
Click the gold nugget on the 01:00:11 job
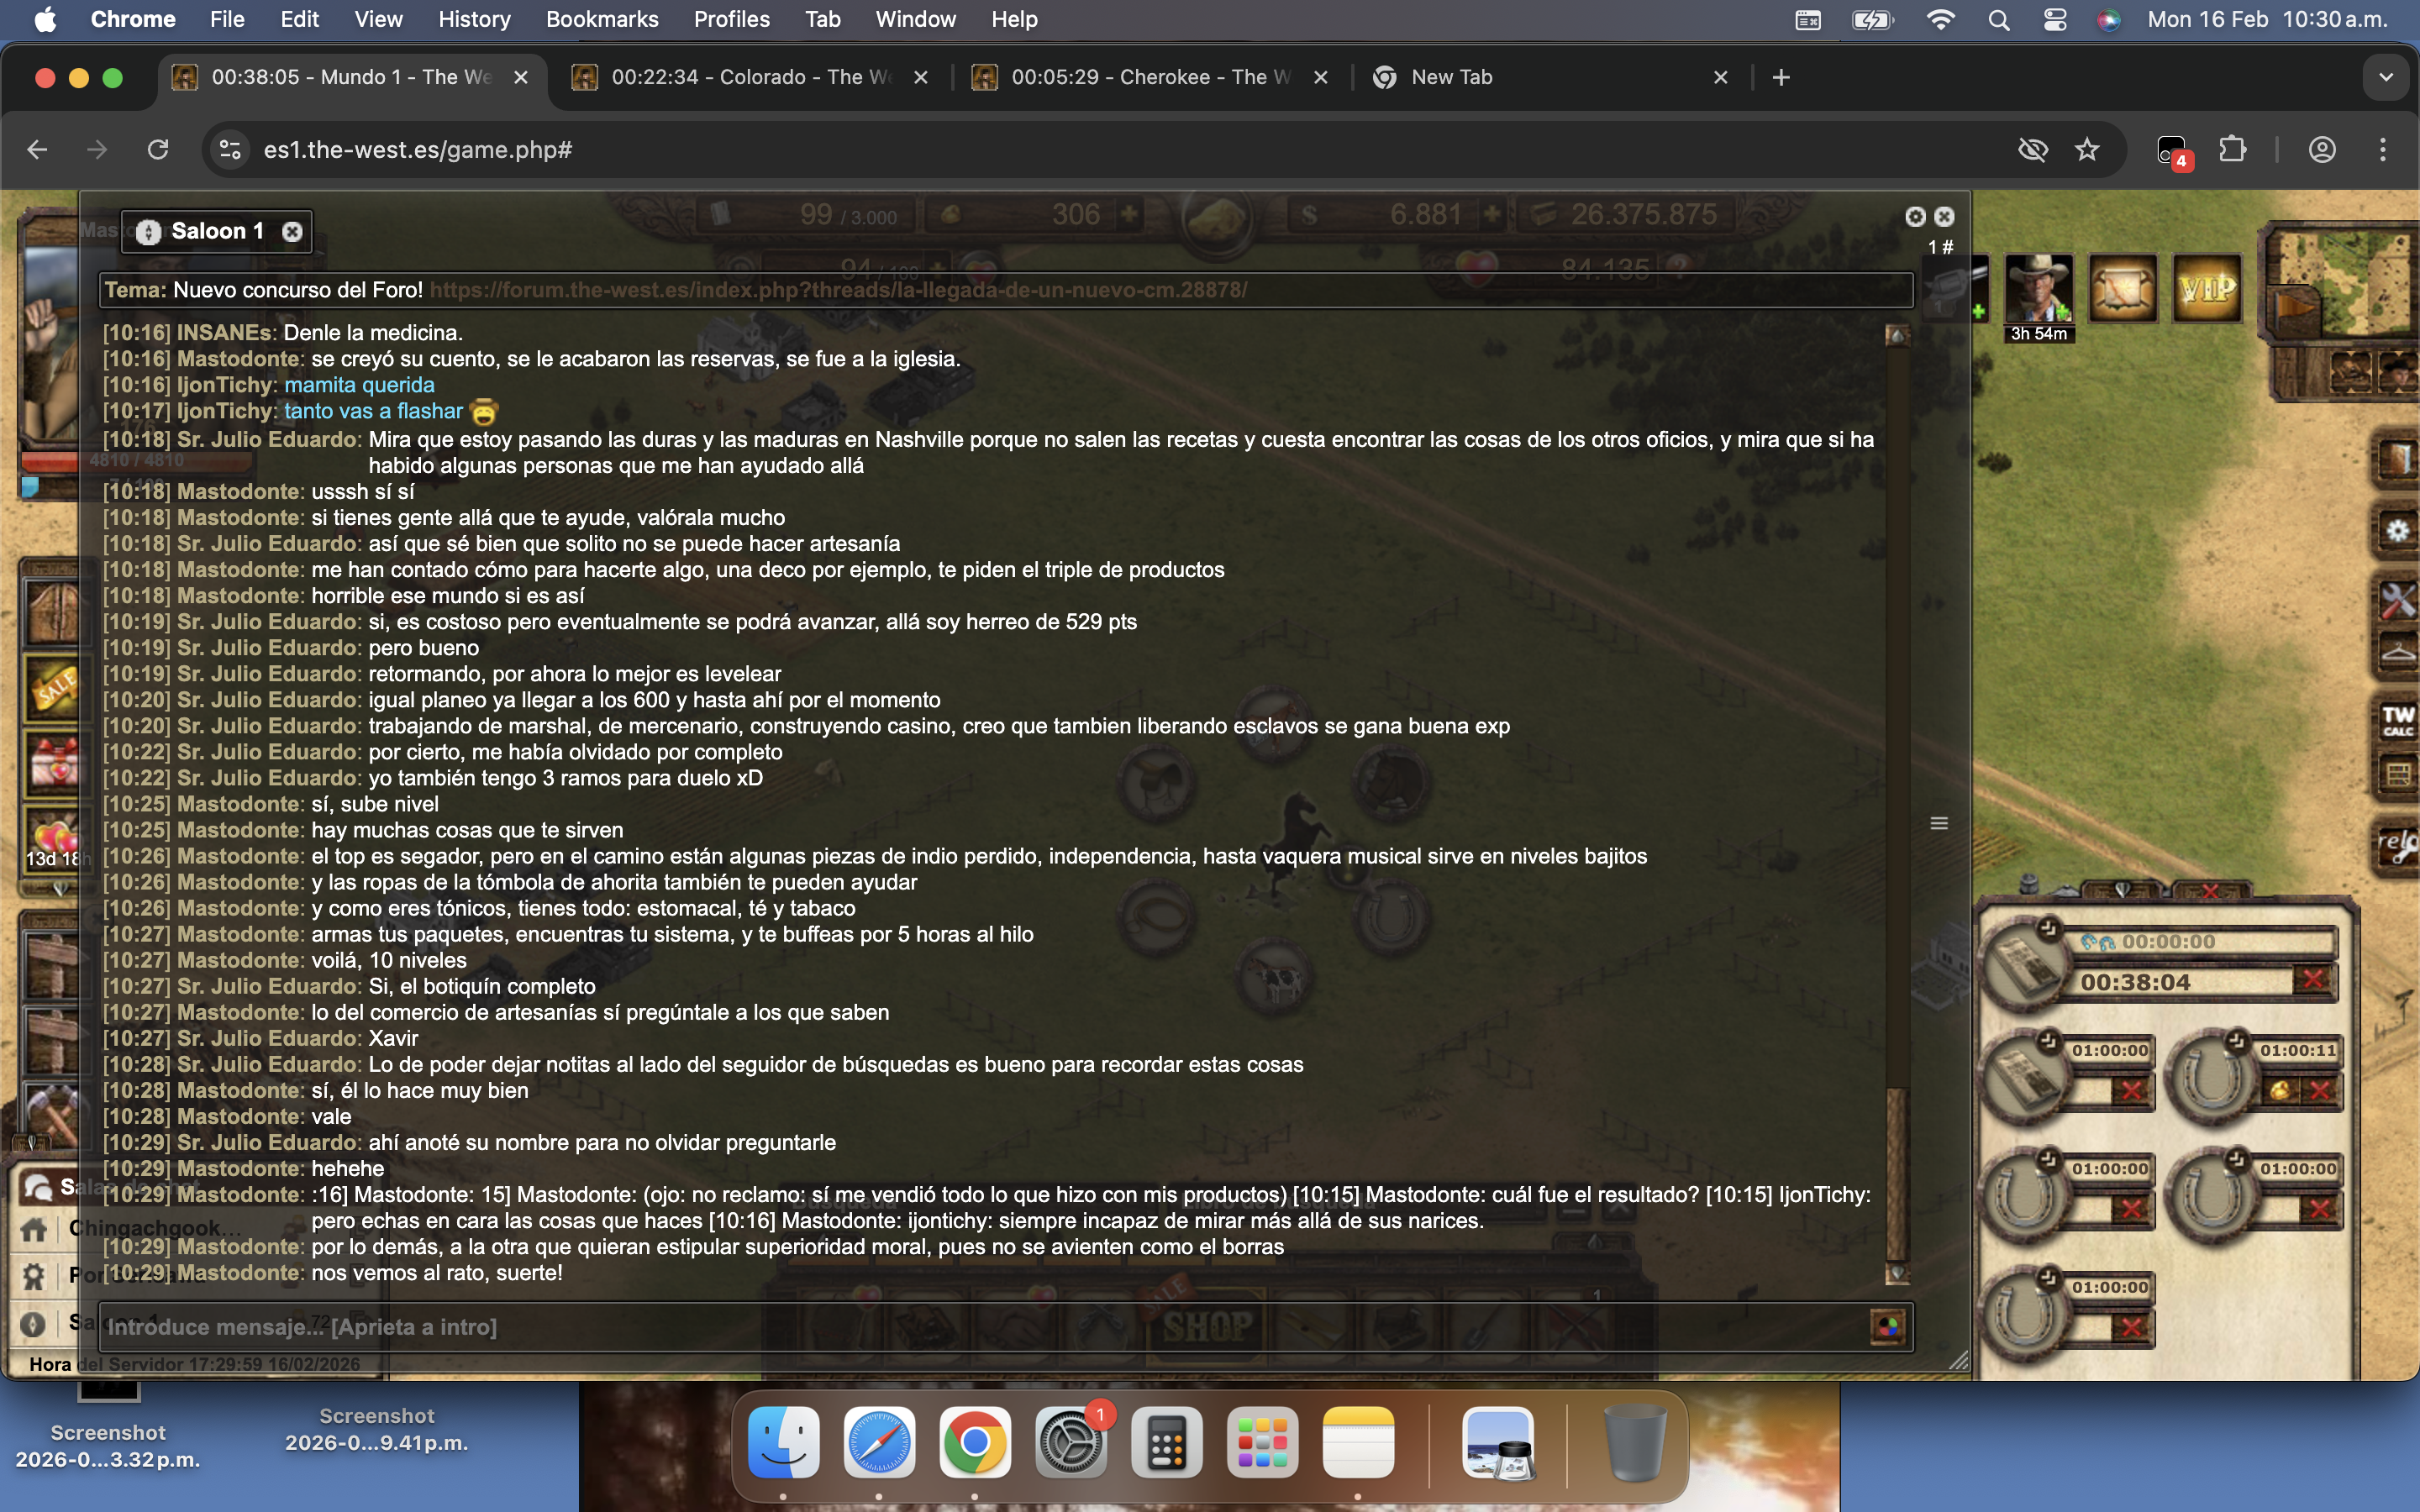[2281, 1091]
